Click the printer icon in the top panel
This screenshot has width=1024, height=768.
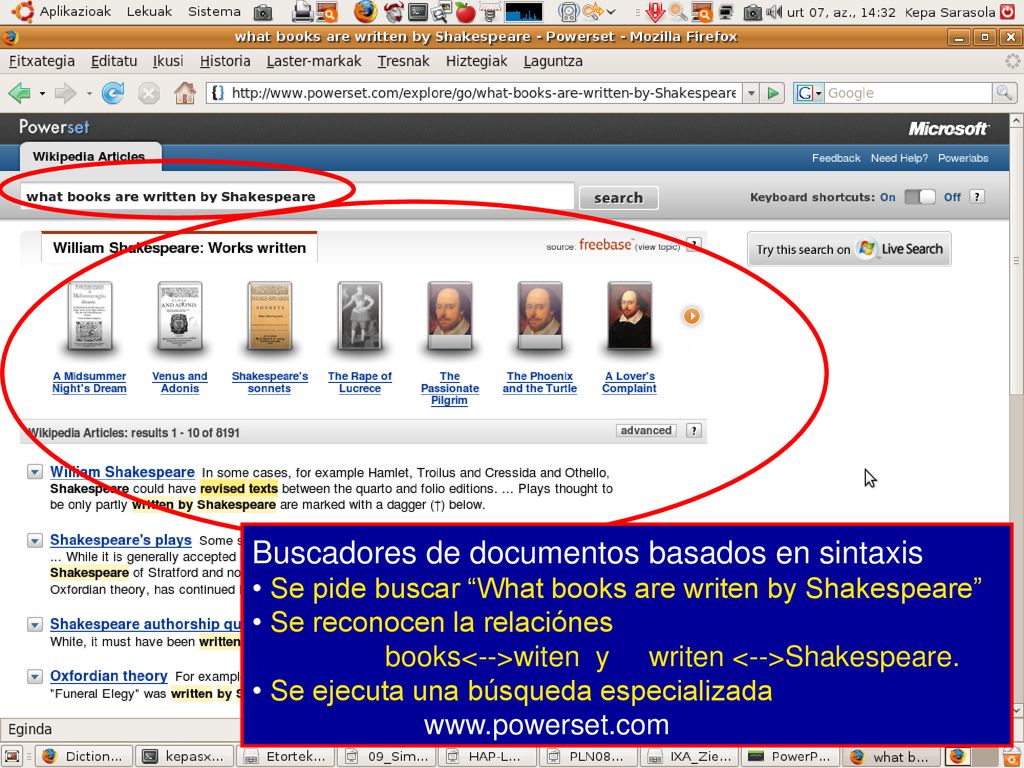302,11
